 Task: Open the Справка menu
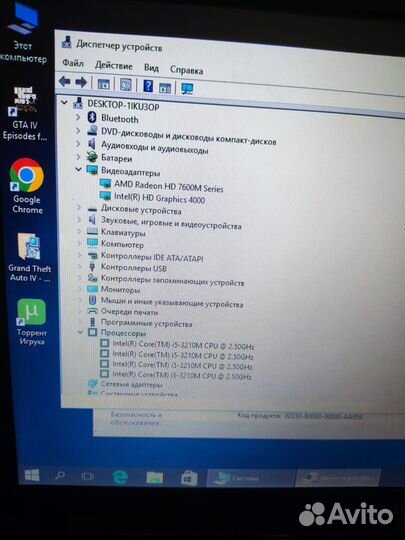tap(186, 70)
